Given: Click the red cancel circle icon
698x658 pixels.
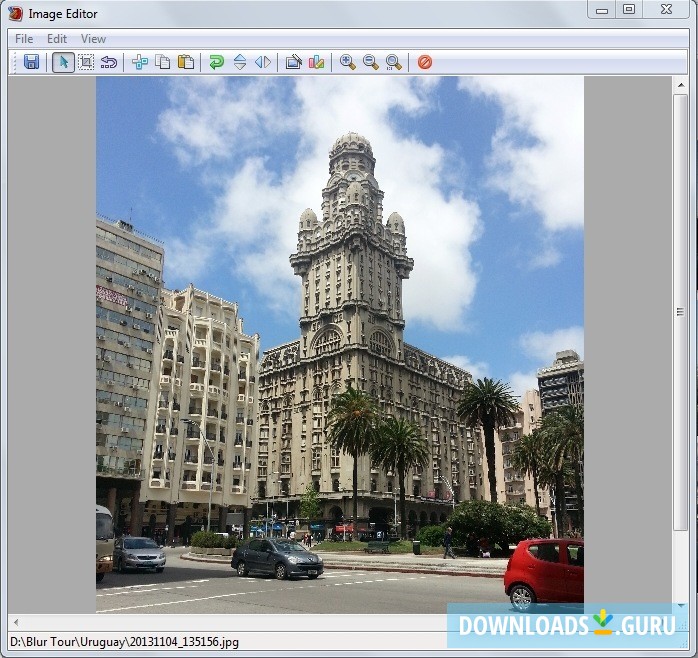Looking at the screenshot, I should click(x=425, y=62).
